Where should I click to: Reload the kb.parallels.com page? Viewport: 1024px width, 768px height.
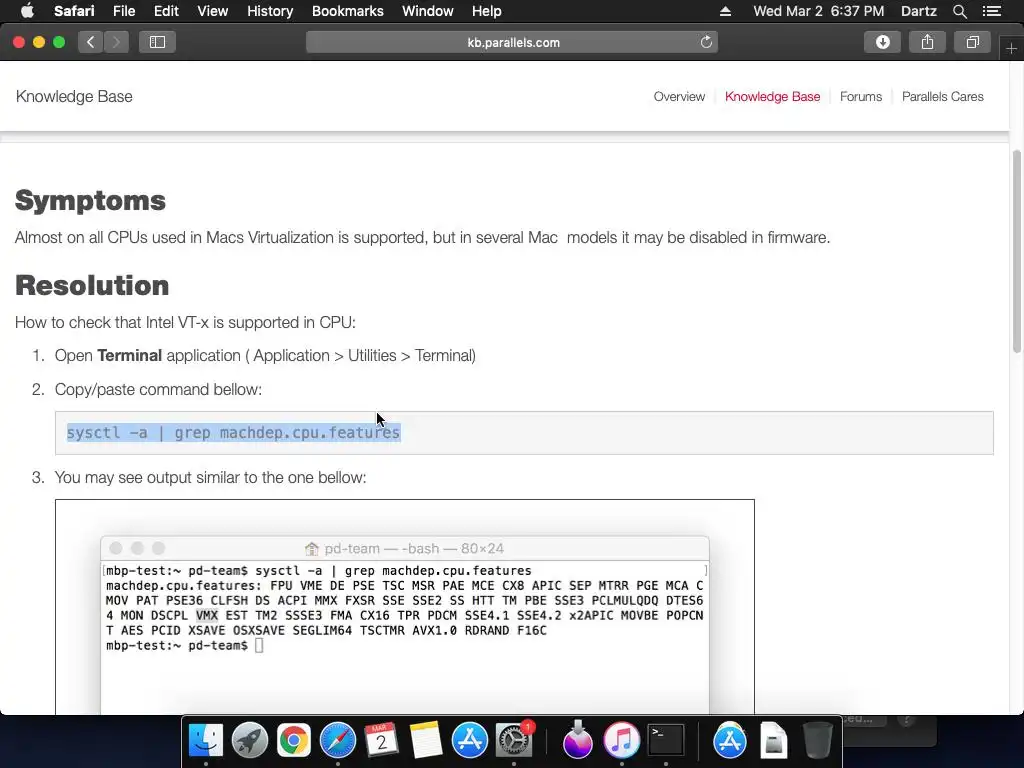pyautogui.click(x=706, y=42)
